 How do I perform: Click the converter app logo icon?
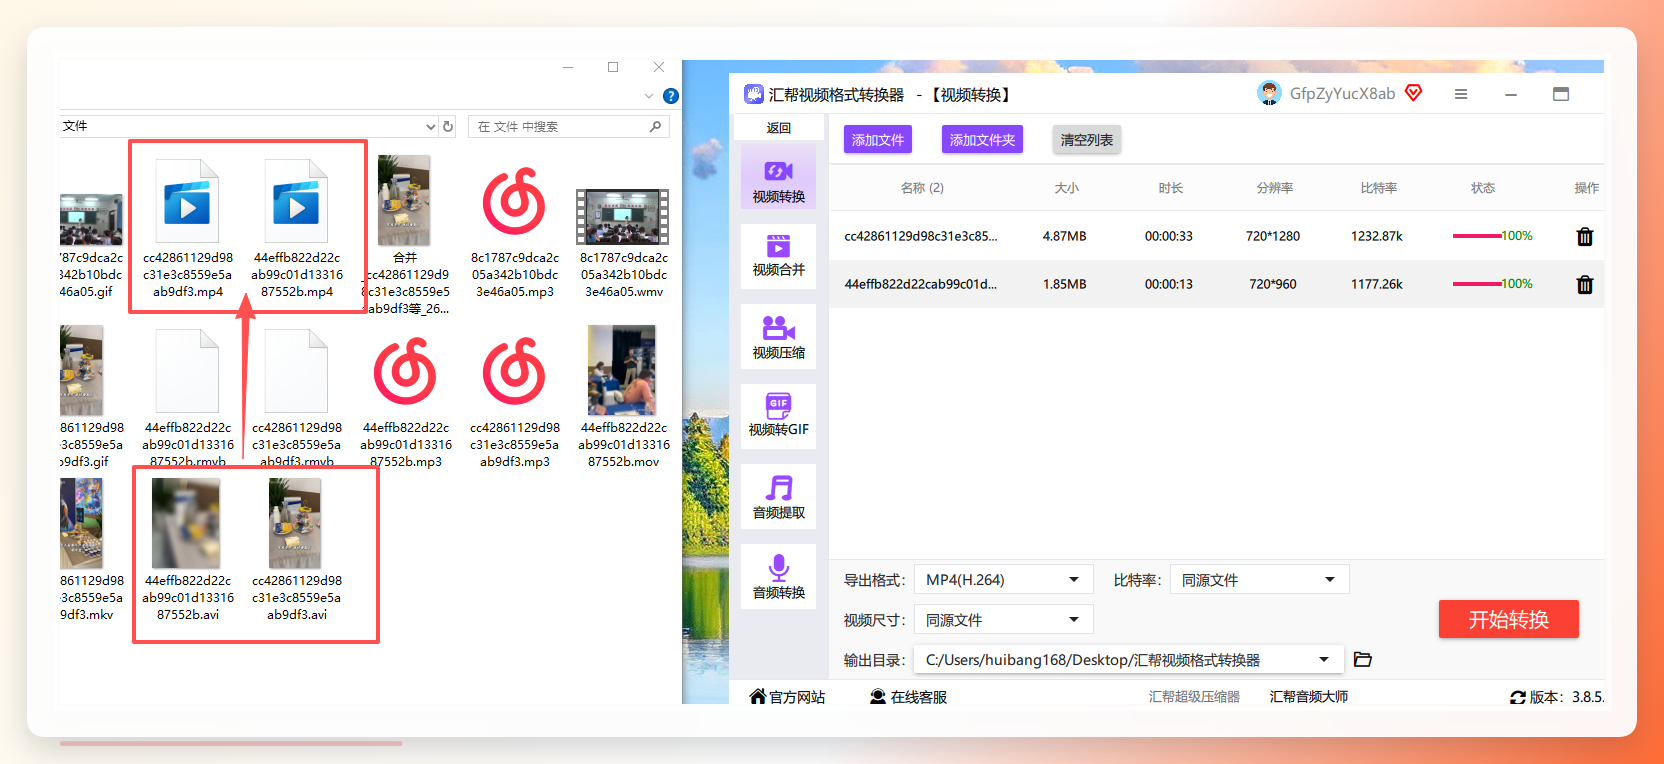754,95
